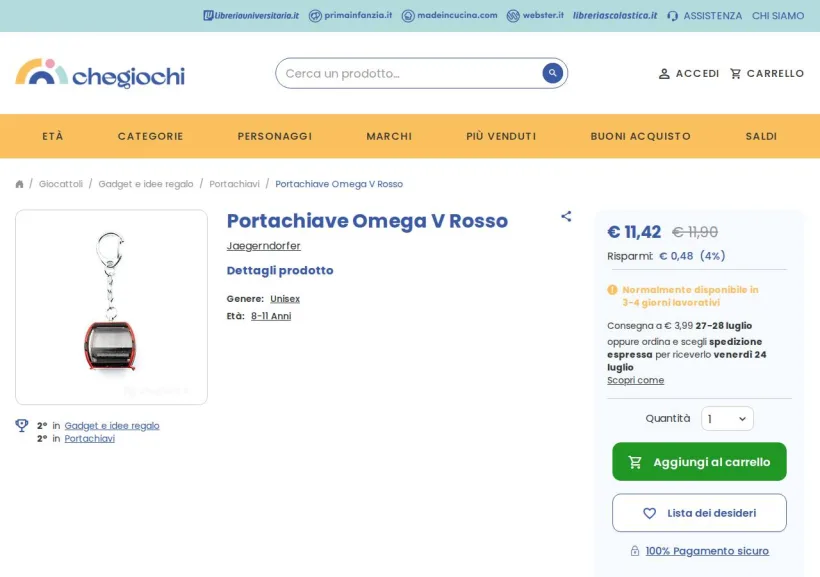Click Gadget e idee regalo ranking link
820x577 pixels.
pyautogui.click(x=112, y=426)
